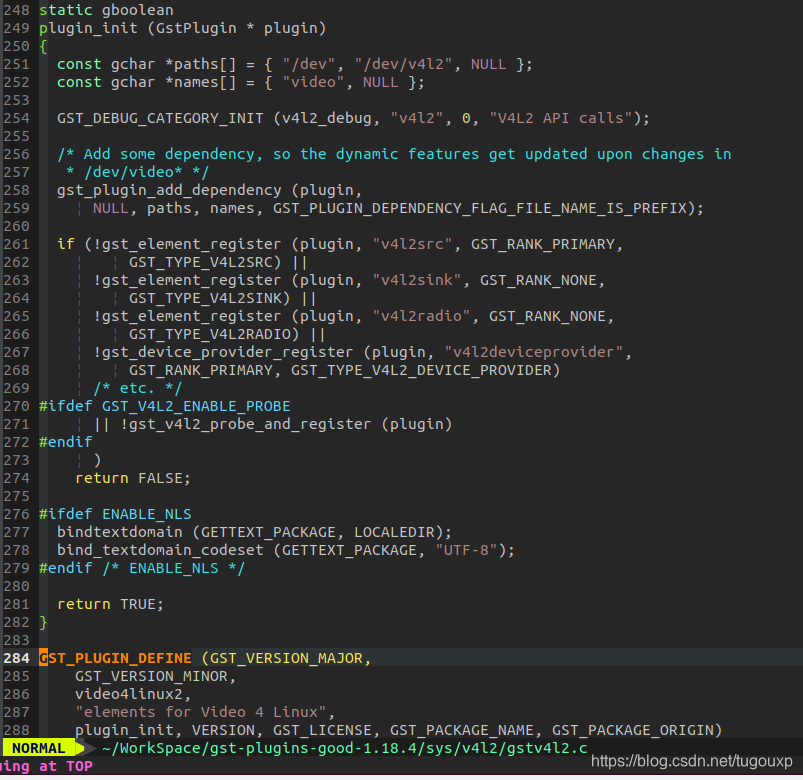The image size is (803, 780).
Task: Click 'static gboolean' on line 248
Action: 107,10
